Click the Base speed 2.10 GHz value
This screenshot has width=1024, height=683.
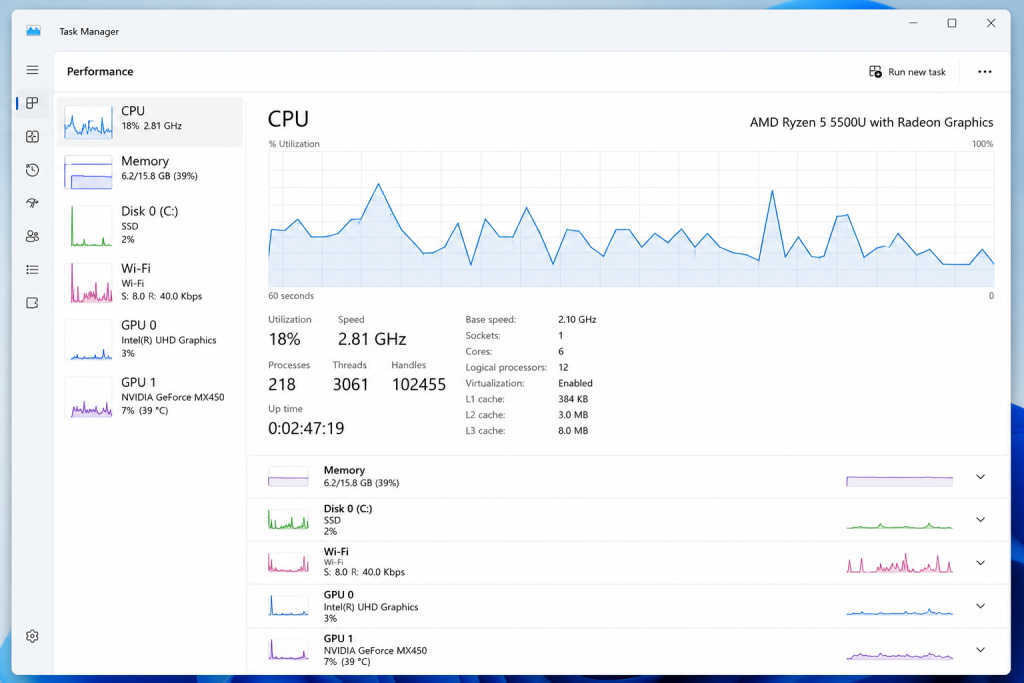pos(577,319)
